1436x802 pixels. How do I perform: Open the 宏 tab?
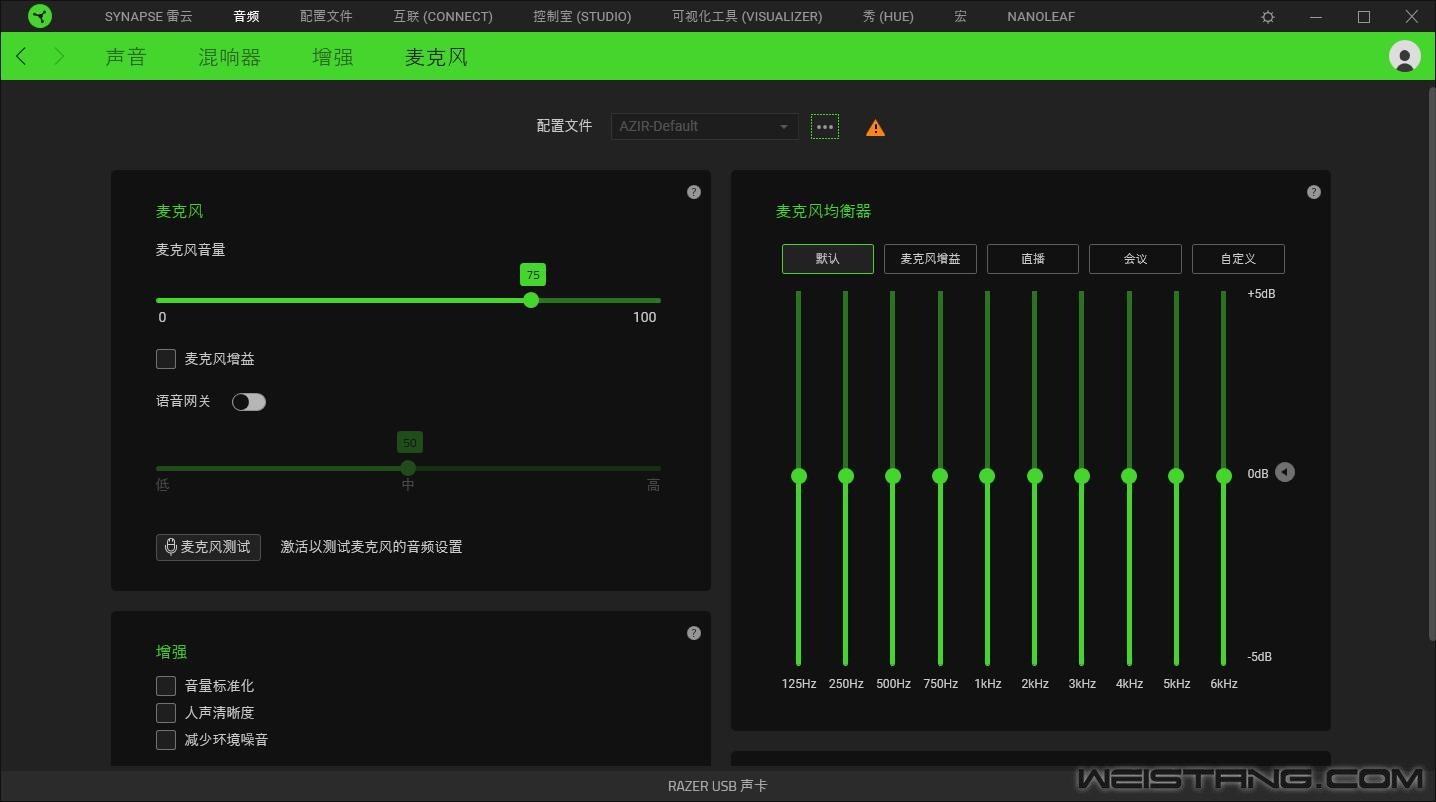[x=960, y=17]
